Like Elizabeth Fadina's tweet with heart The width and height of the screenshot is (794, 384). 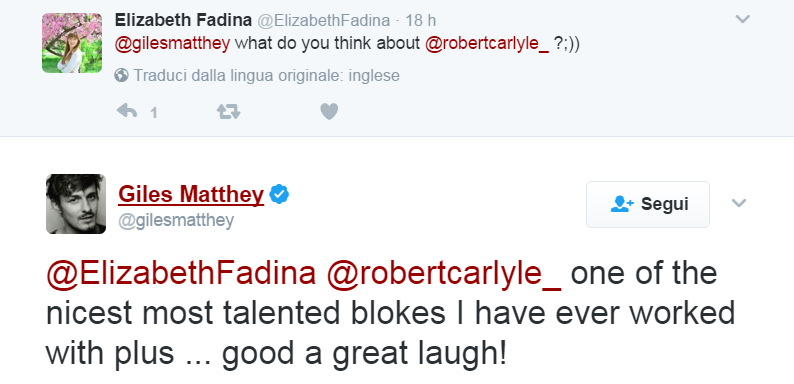[x=329, y=111]
